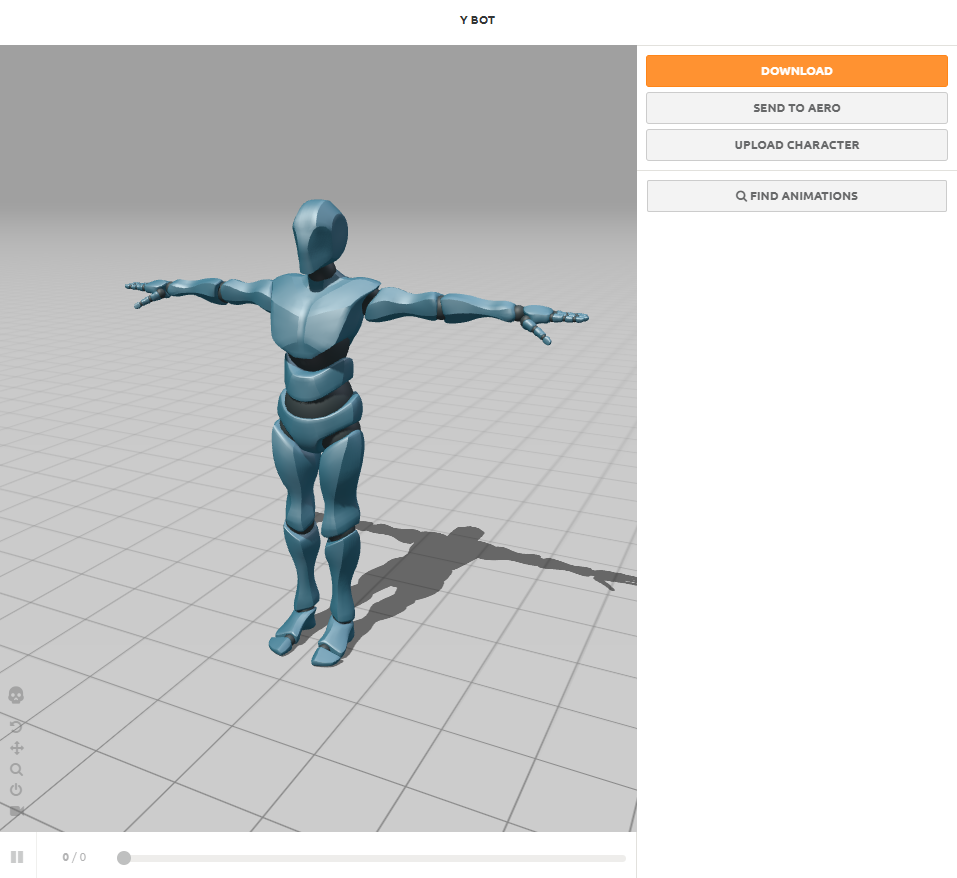Pause the animation playback
The image size is (957, 878).
click(17, 857)
